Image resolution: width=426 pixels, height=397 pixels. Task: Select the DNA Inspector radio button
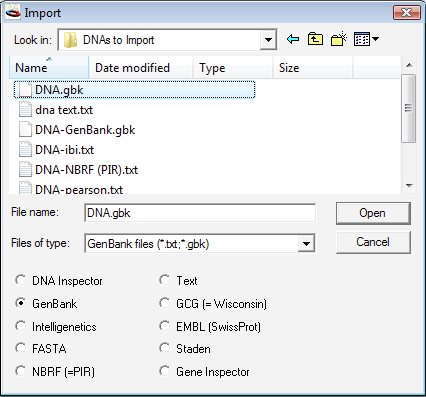(x=20, y=280)
